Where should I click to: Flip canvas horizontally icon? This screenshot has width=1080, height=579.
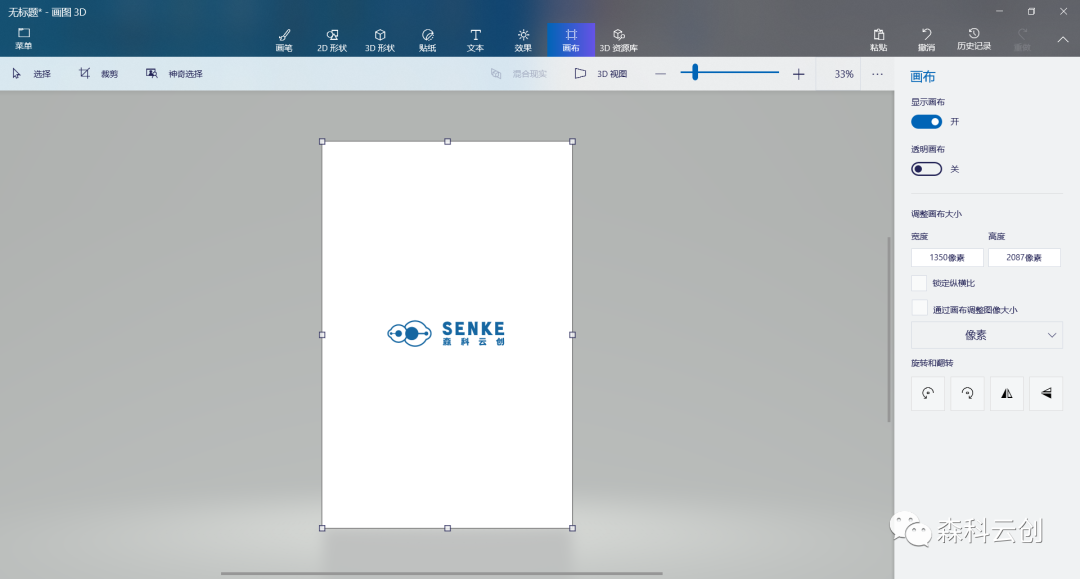[1006, 393]
